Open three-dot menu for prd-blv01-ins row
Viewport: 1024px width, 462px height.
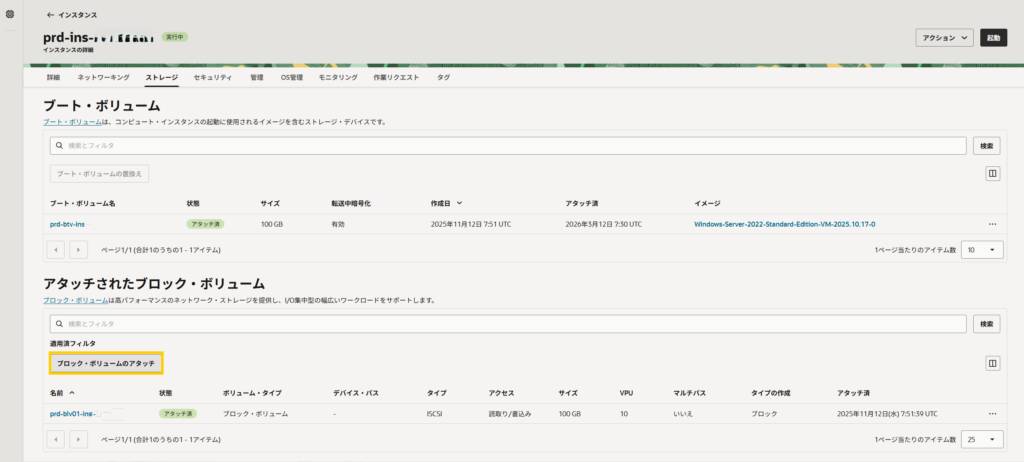[992, 413]
